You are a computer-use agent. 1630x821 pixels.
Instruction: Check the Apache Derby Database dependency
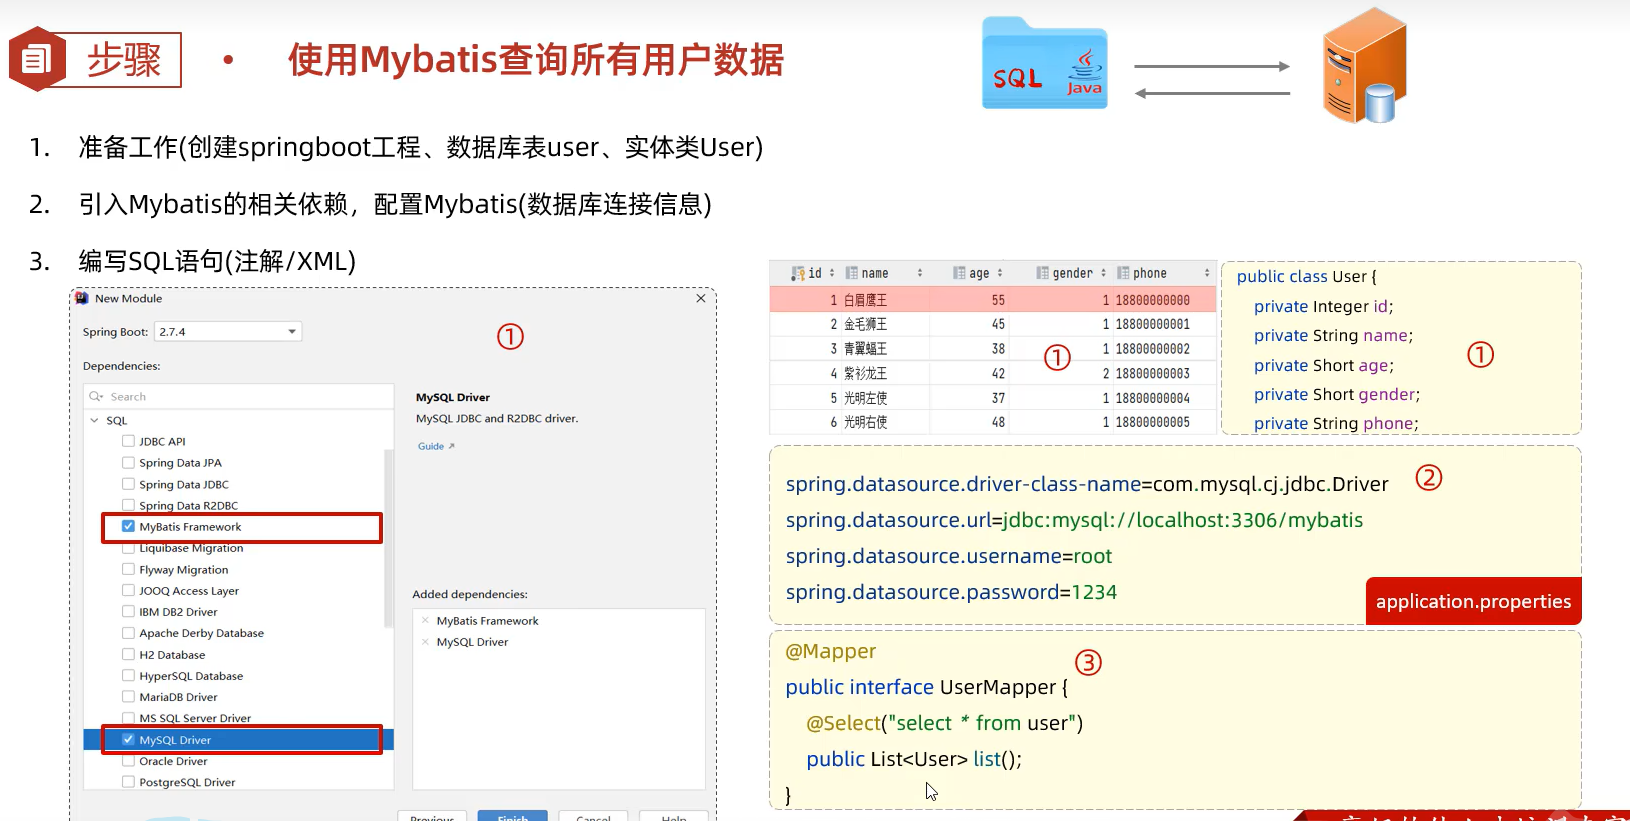tap(128, 633)
